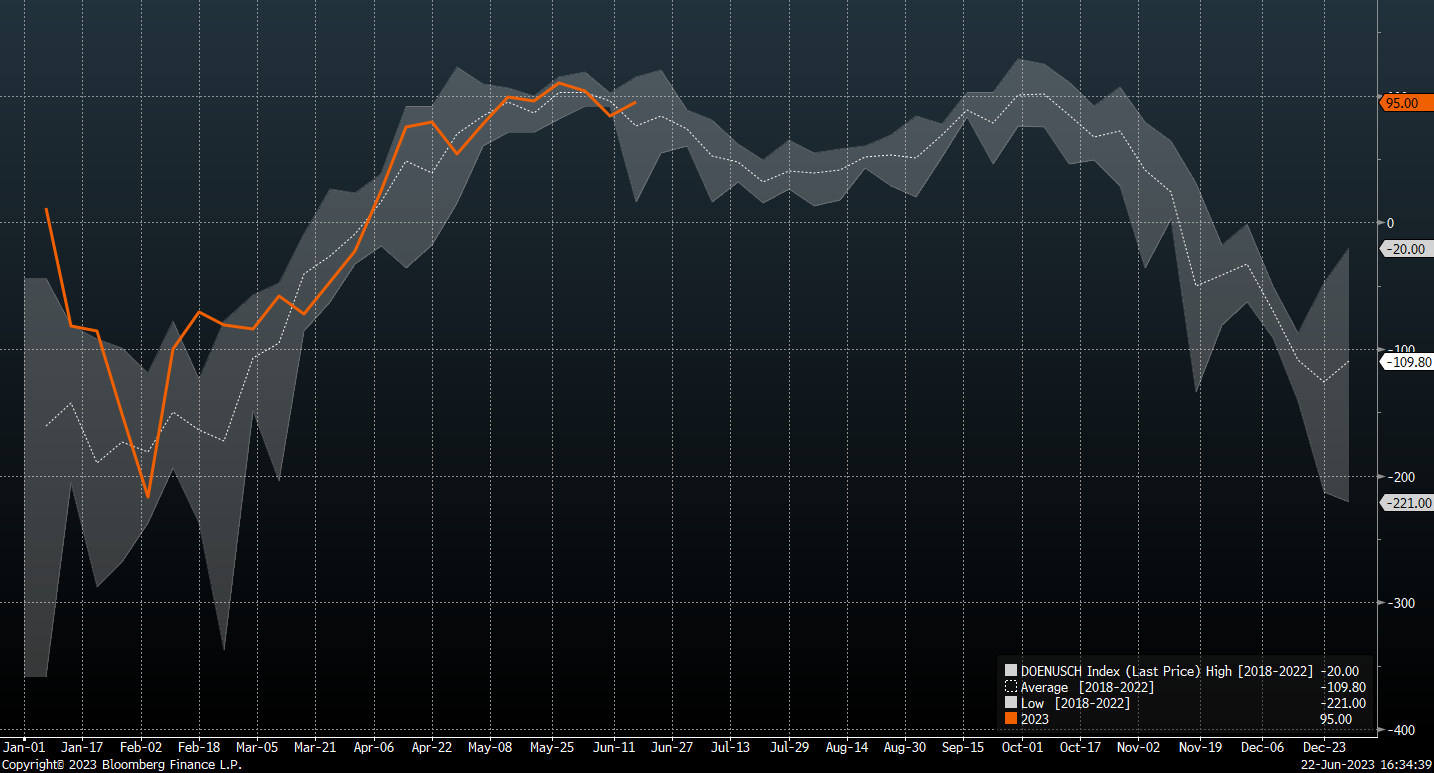Click the orange 2023 legend color swatch
This screenshot has height=773, width=1434.
[x=1011, y=719]
